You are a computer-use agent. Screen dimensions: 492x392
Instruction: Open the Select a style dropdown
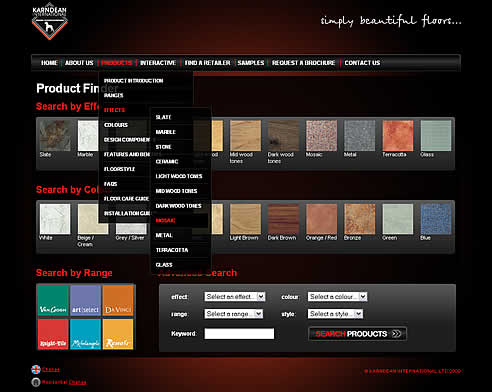pyautogui.click(x=335, y=314)
